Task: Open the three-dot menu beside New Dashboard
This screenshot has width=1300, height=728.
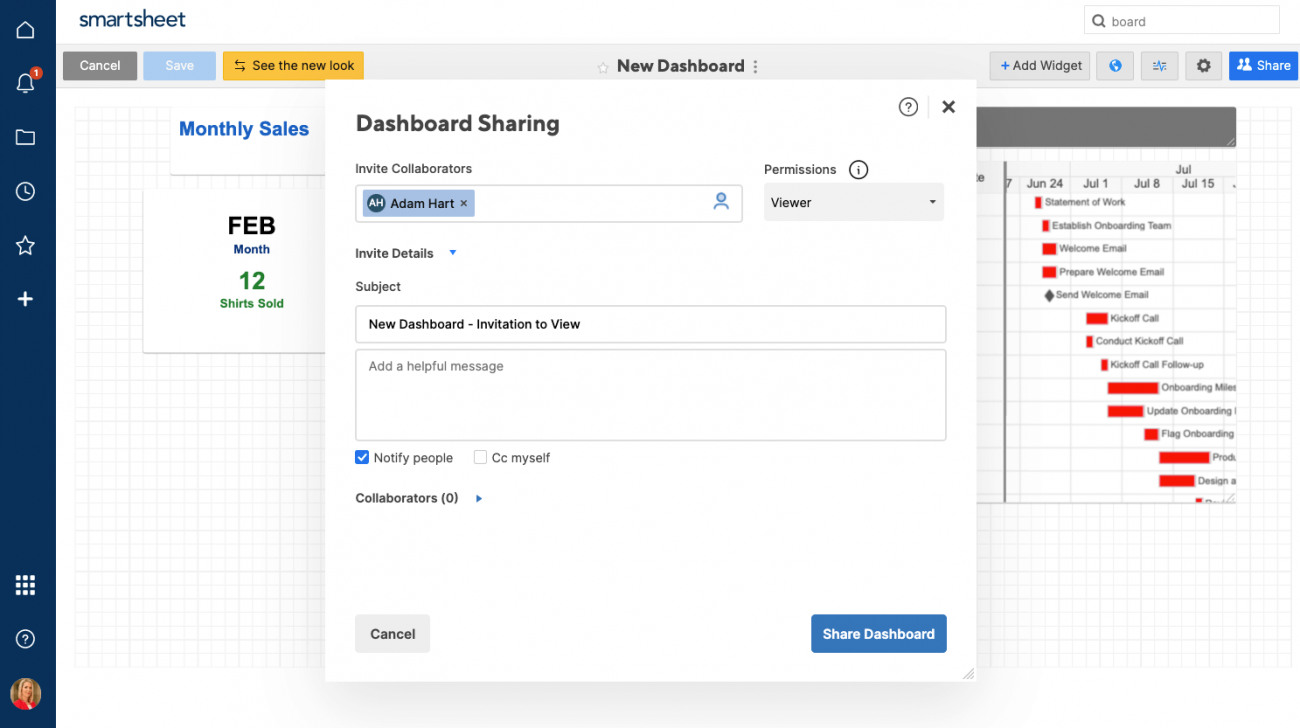Action: click(x=755, y=66)
